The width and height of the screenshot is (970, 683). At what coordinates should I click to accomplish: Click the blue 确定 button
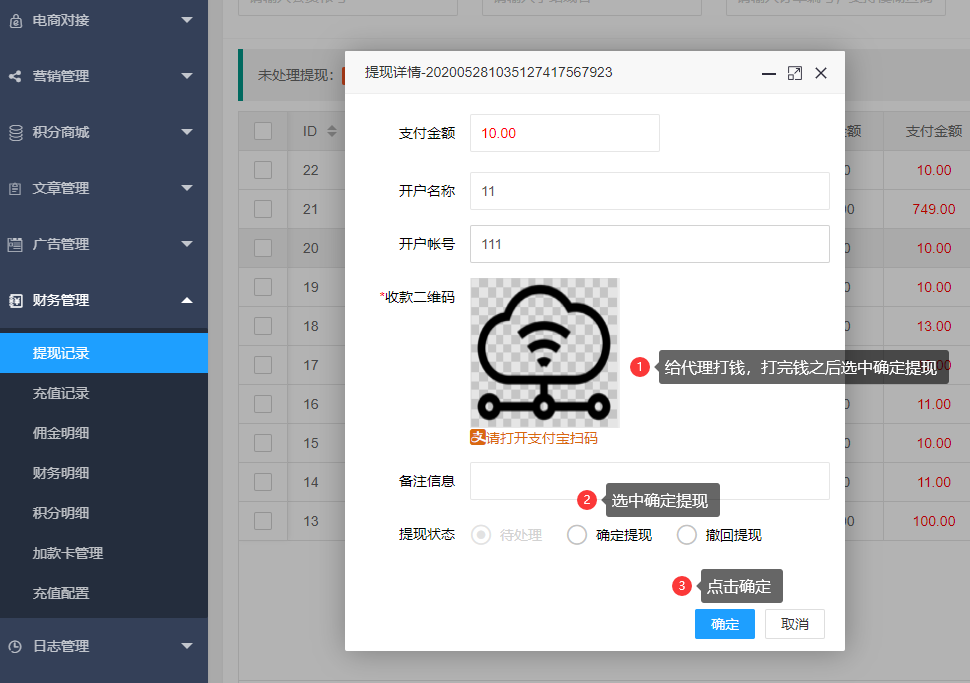coord(724,624)
